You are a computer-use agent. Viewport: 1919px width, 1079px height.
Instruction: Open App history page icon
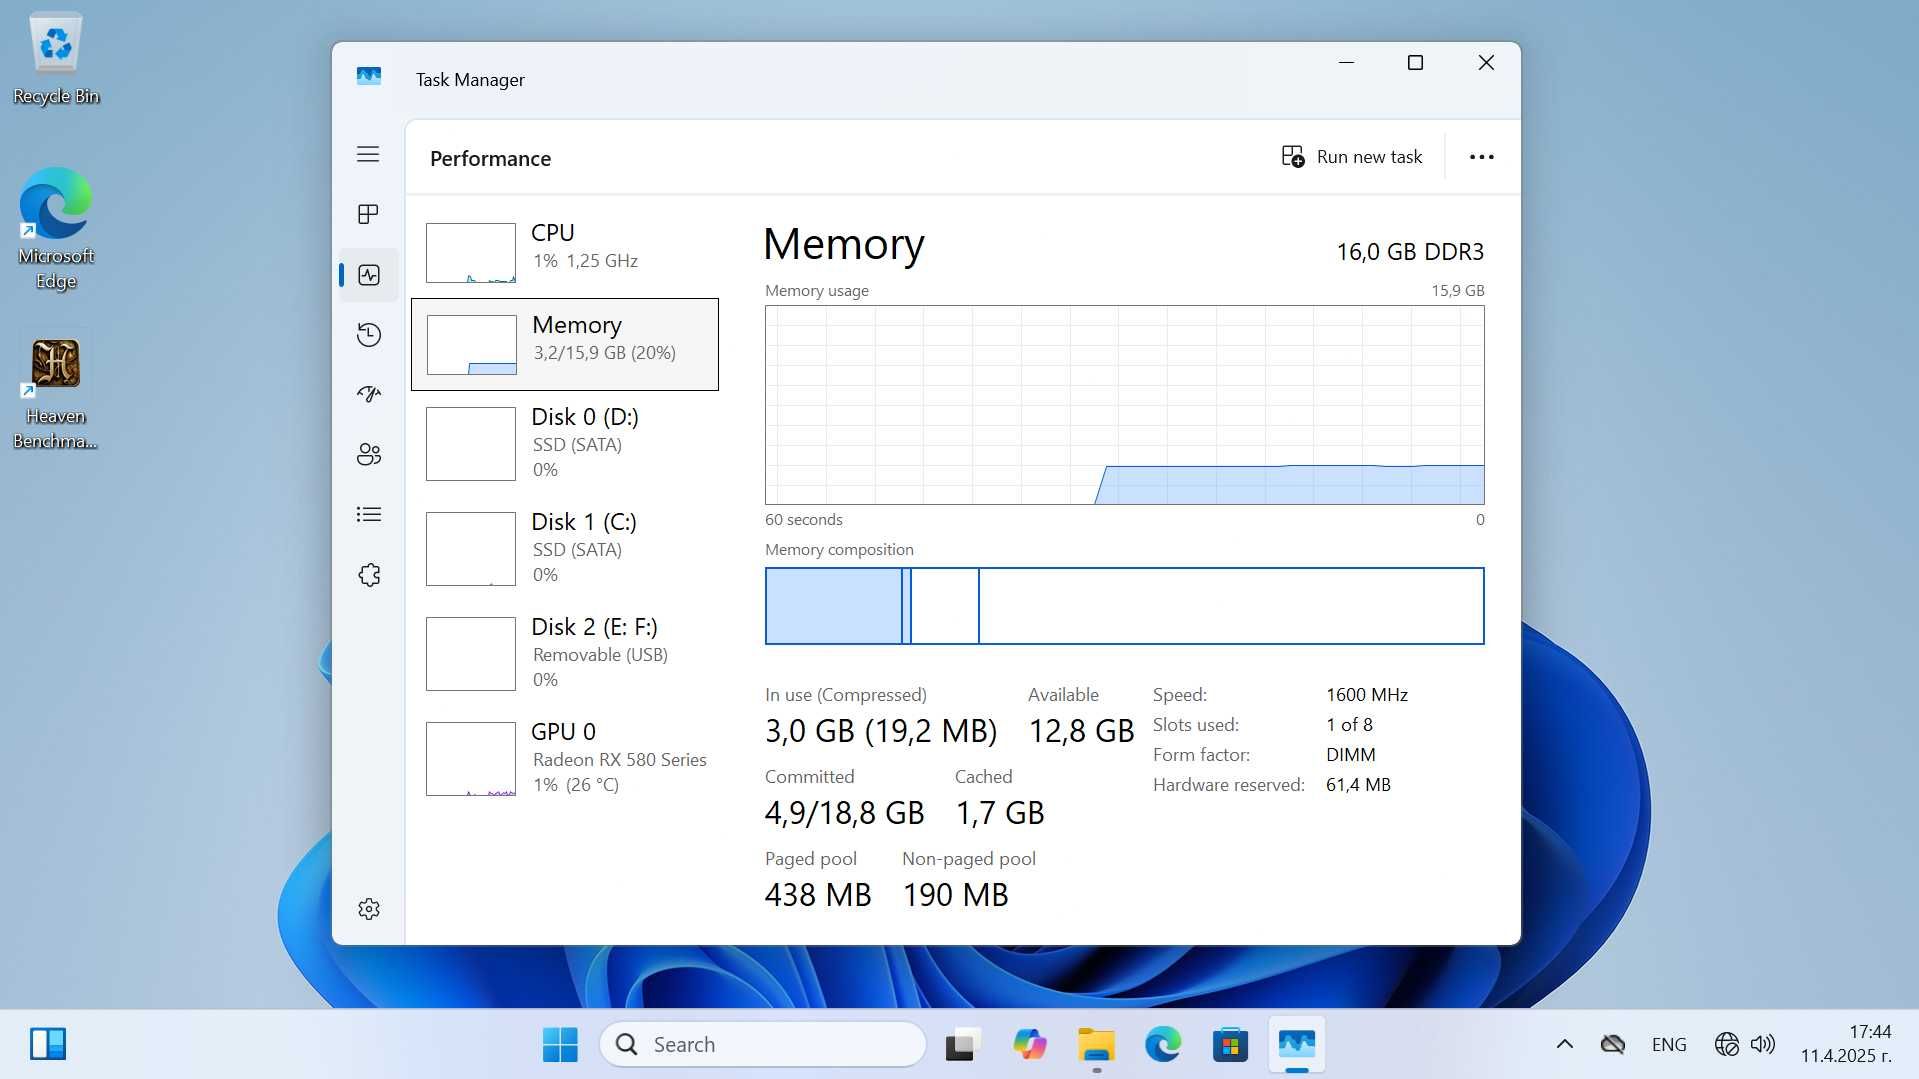(x=368, y=334)
